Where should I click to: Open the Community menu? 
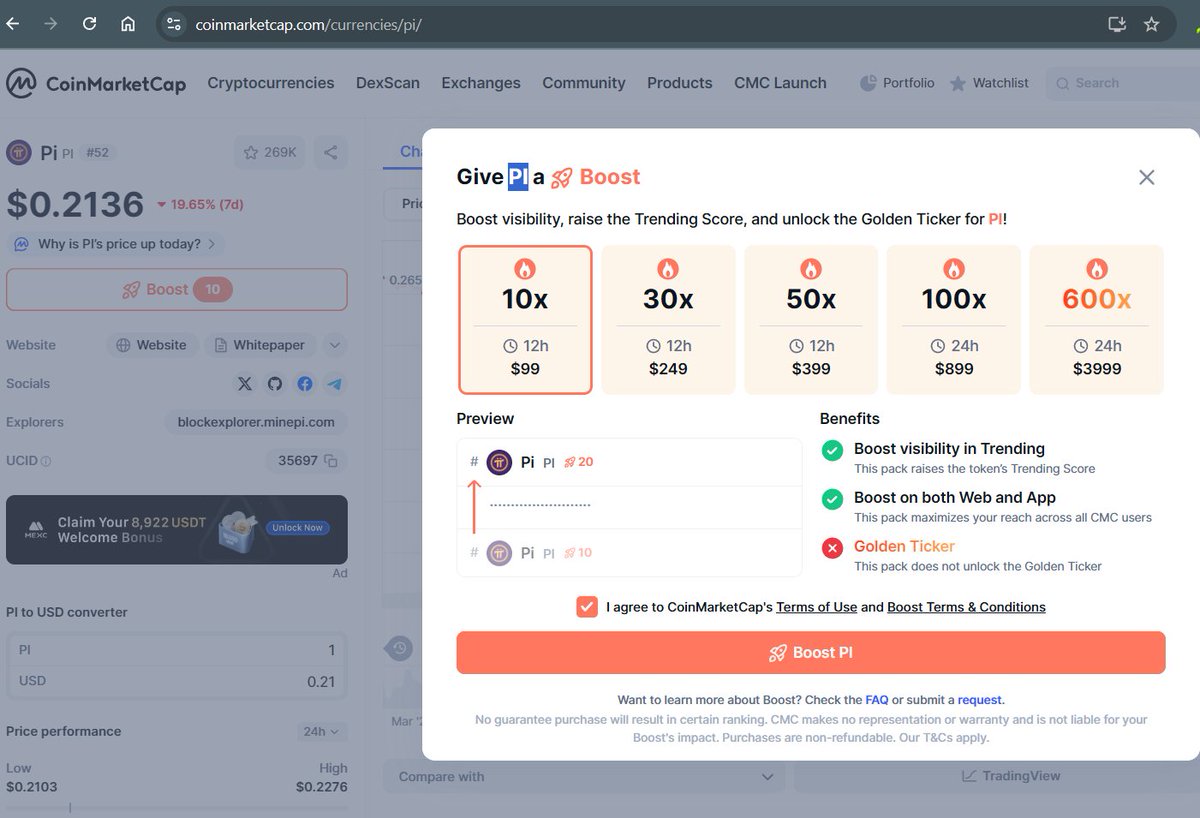coord(584,83)
